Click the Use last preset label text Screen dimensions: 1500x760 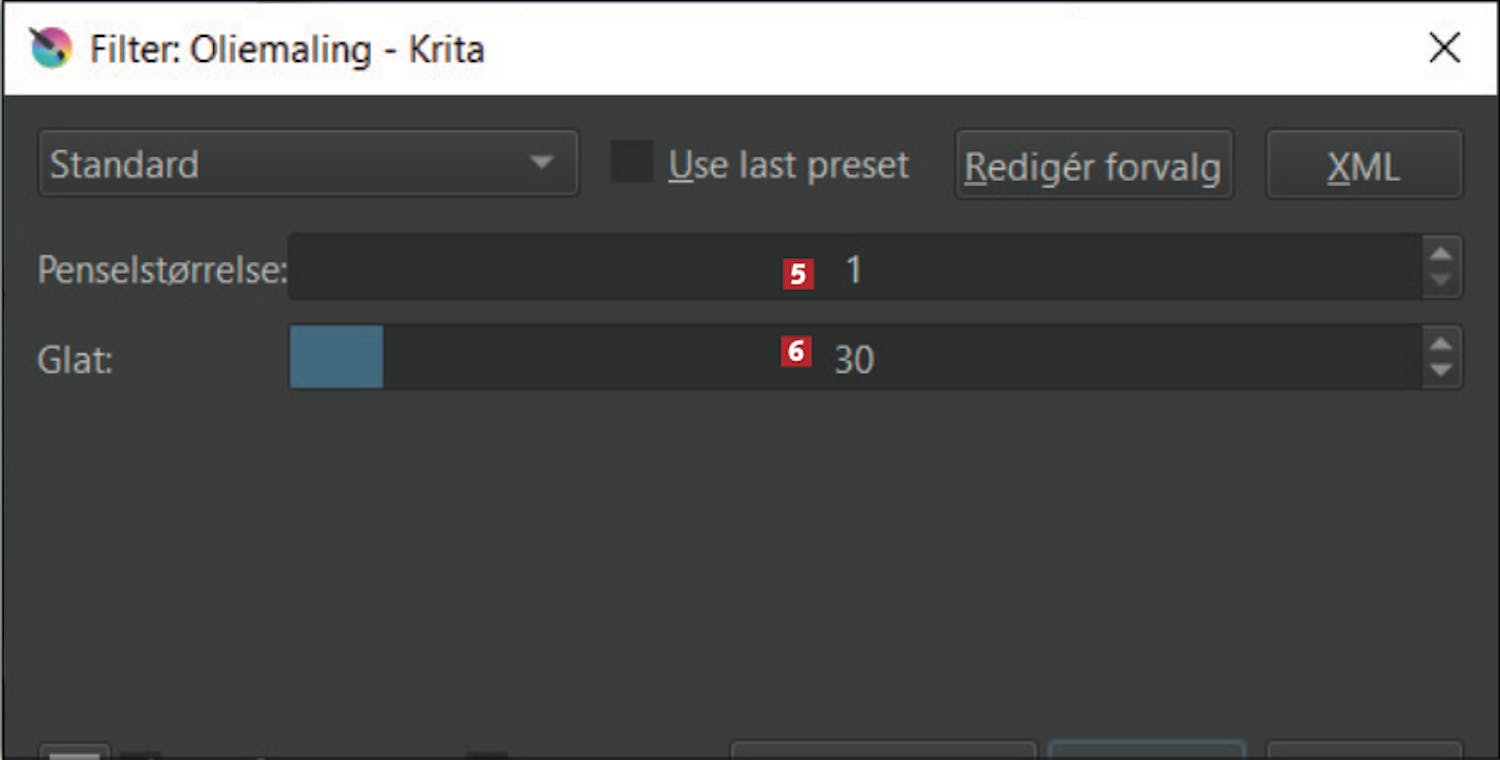(789, 165)
